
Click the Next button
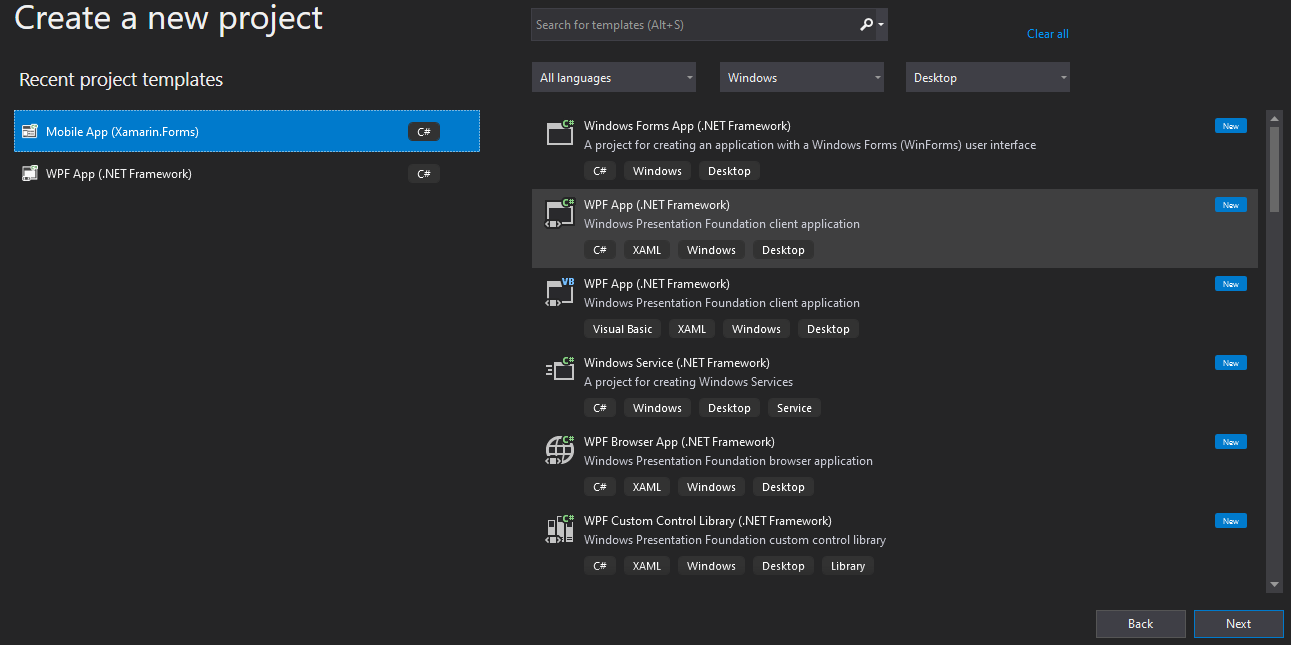(x=1239, y=624)
